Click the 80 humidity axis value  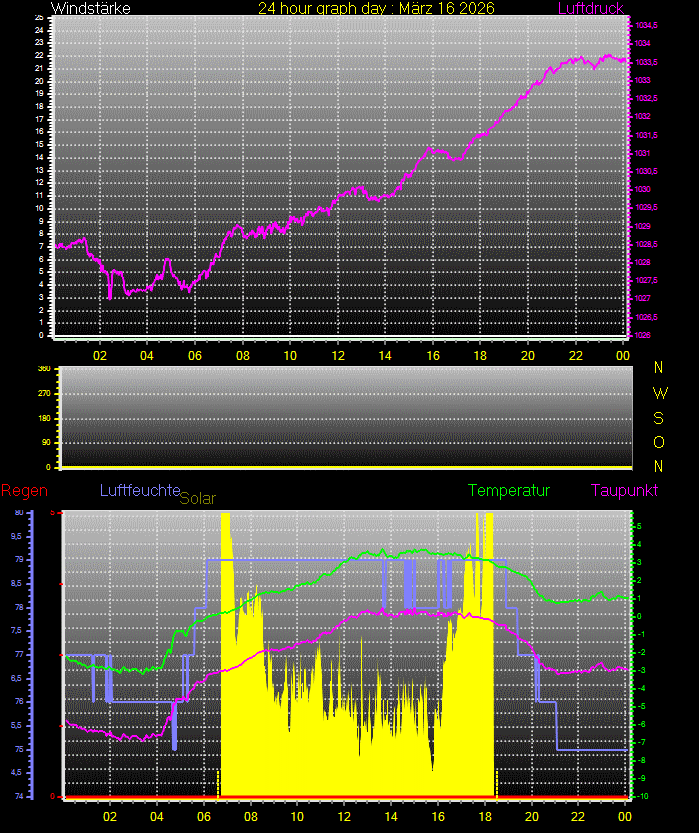pos(18,513)
